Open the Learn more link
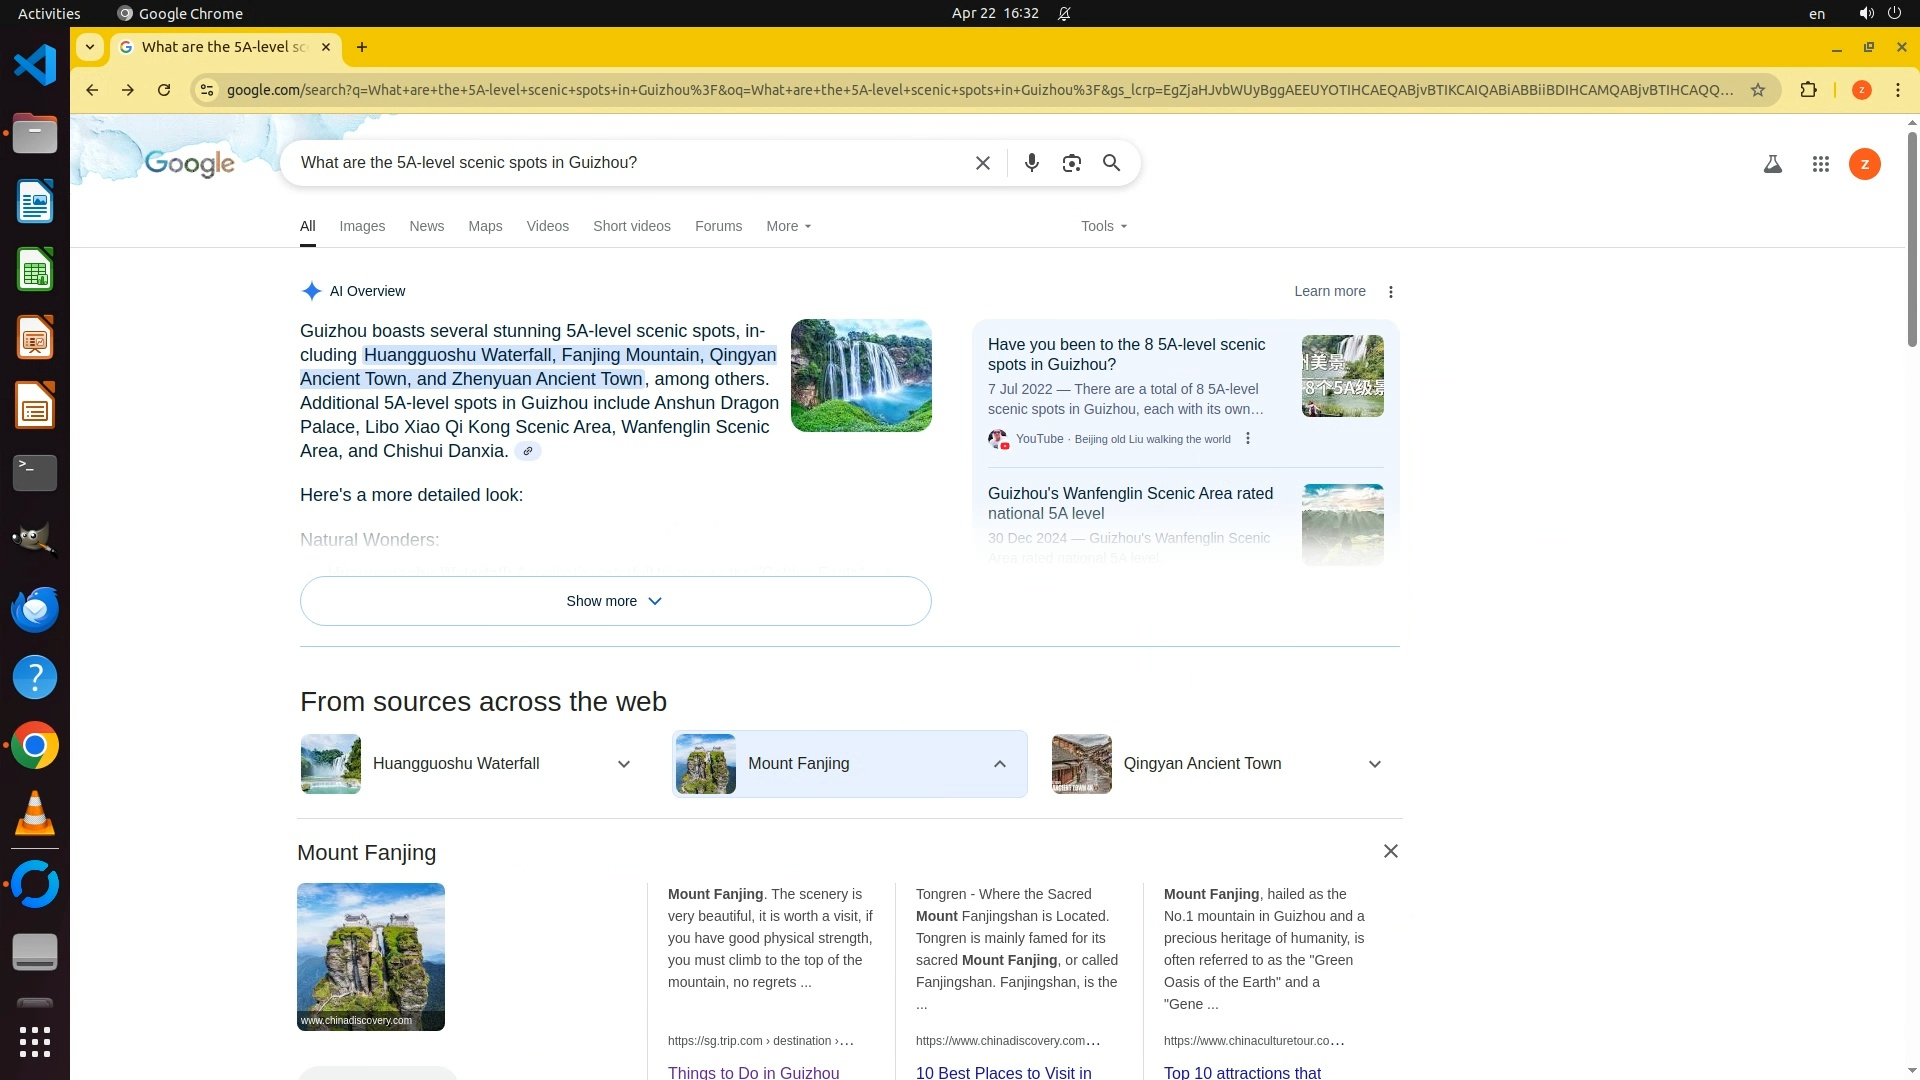Screen dimensions: 1920x1080 pos(1329,291)
